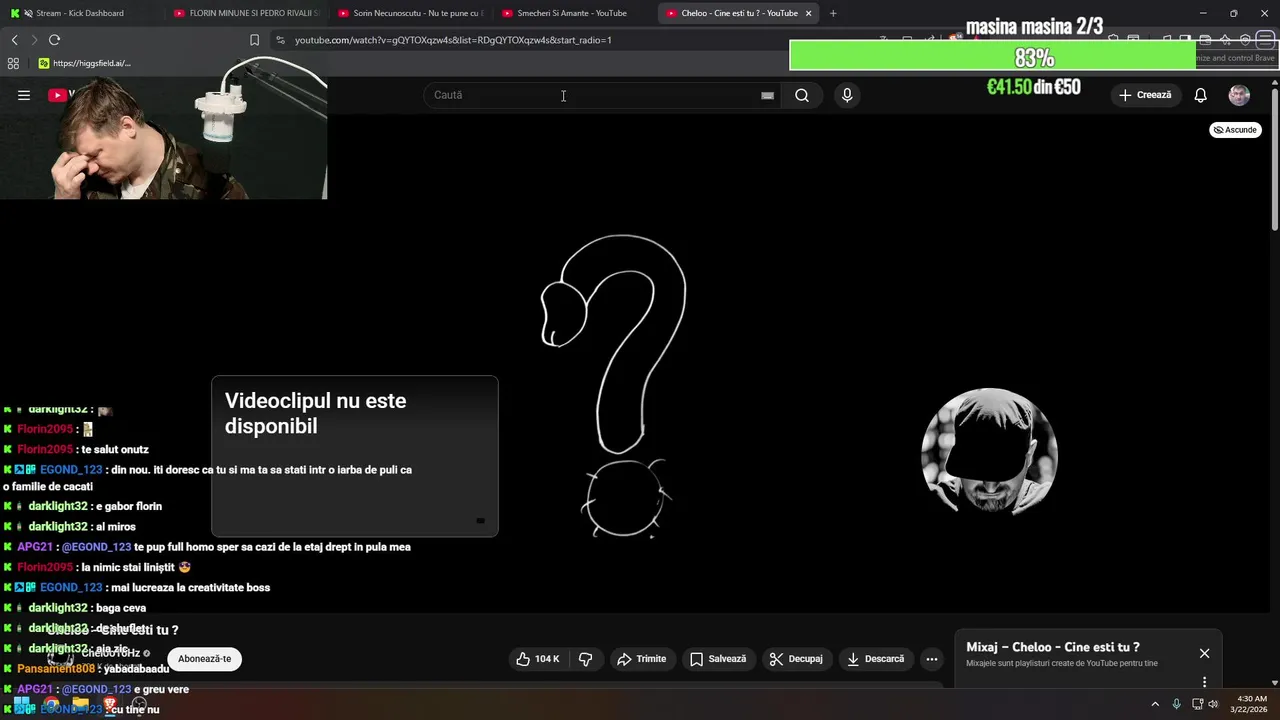Click the YouTube search magnifier button
Viewport: 1280px width, 720px height.
point(802,95)
